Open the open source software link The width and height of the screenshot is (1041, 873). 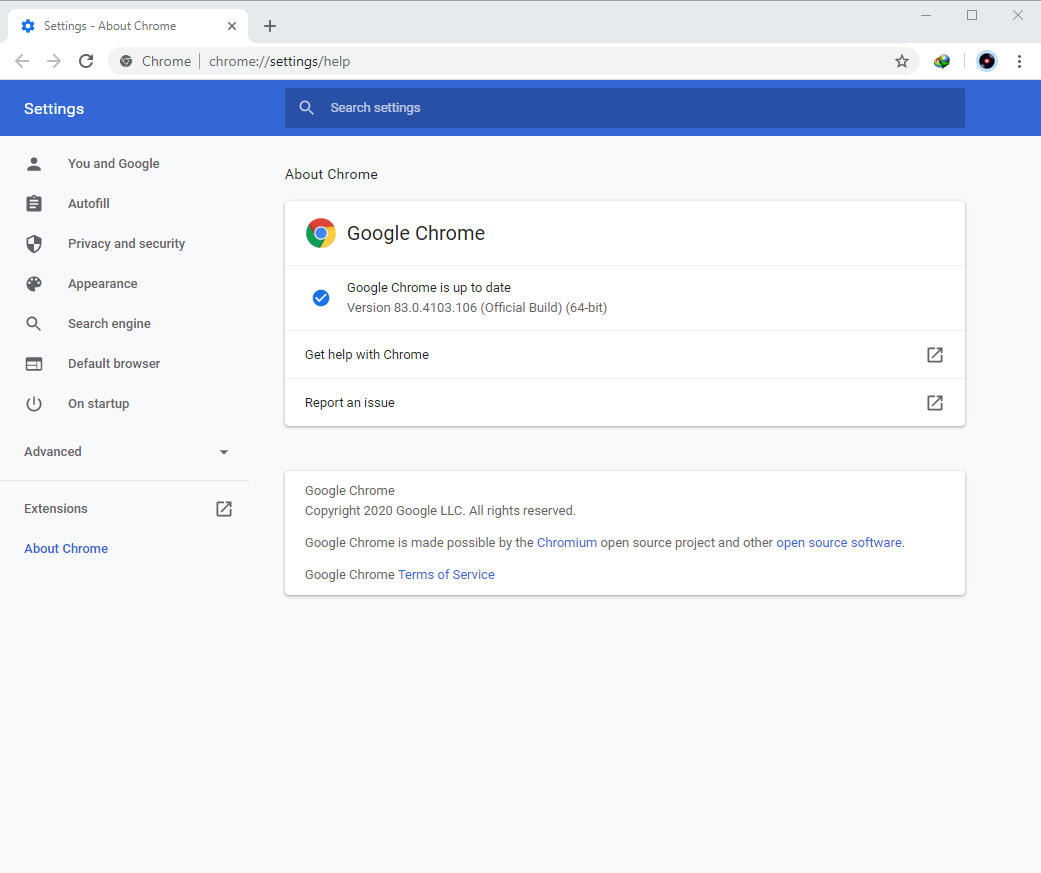click(839, 542)
